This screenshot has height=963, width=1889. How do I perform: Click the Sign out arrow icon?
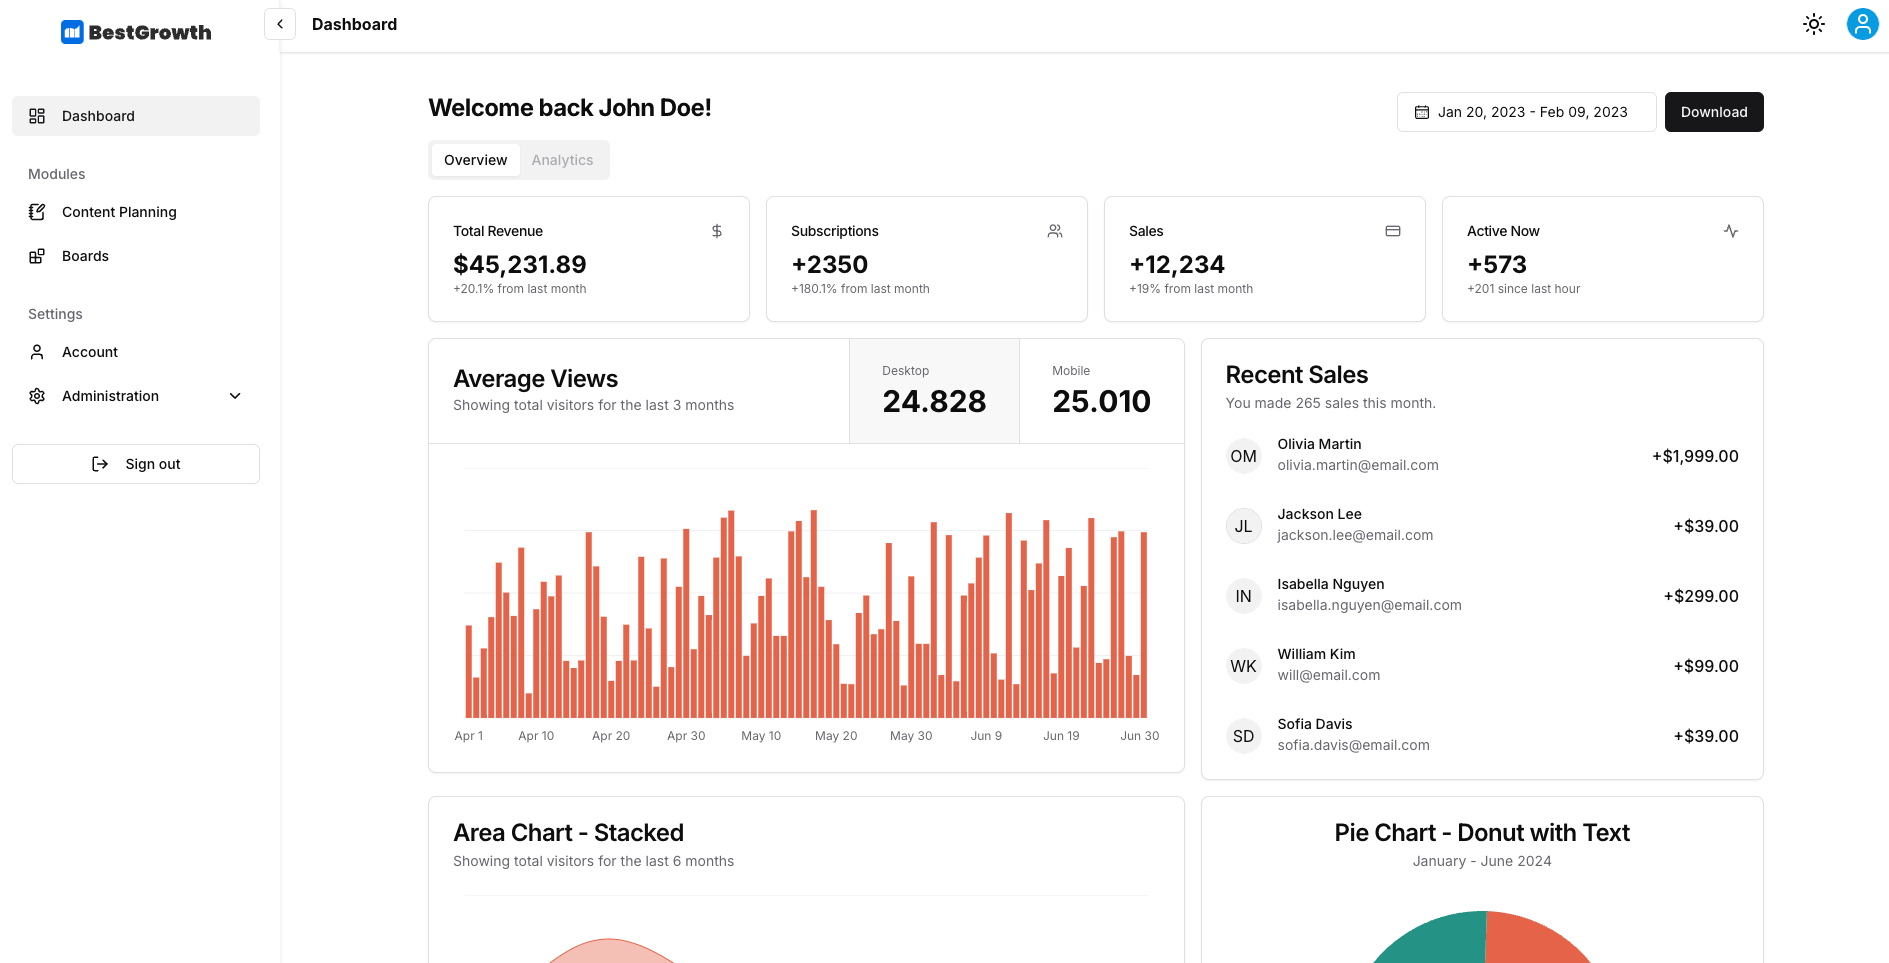tap(100, 464)
